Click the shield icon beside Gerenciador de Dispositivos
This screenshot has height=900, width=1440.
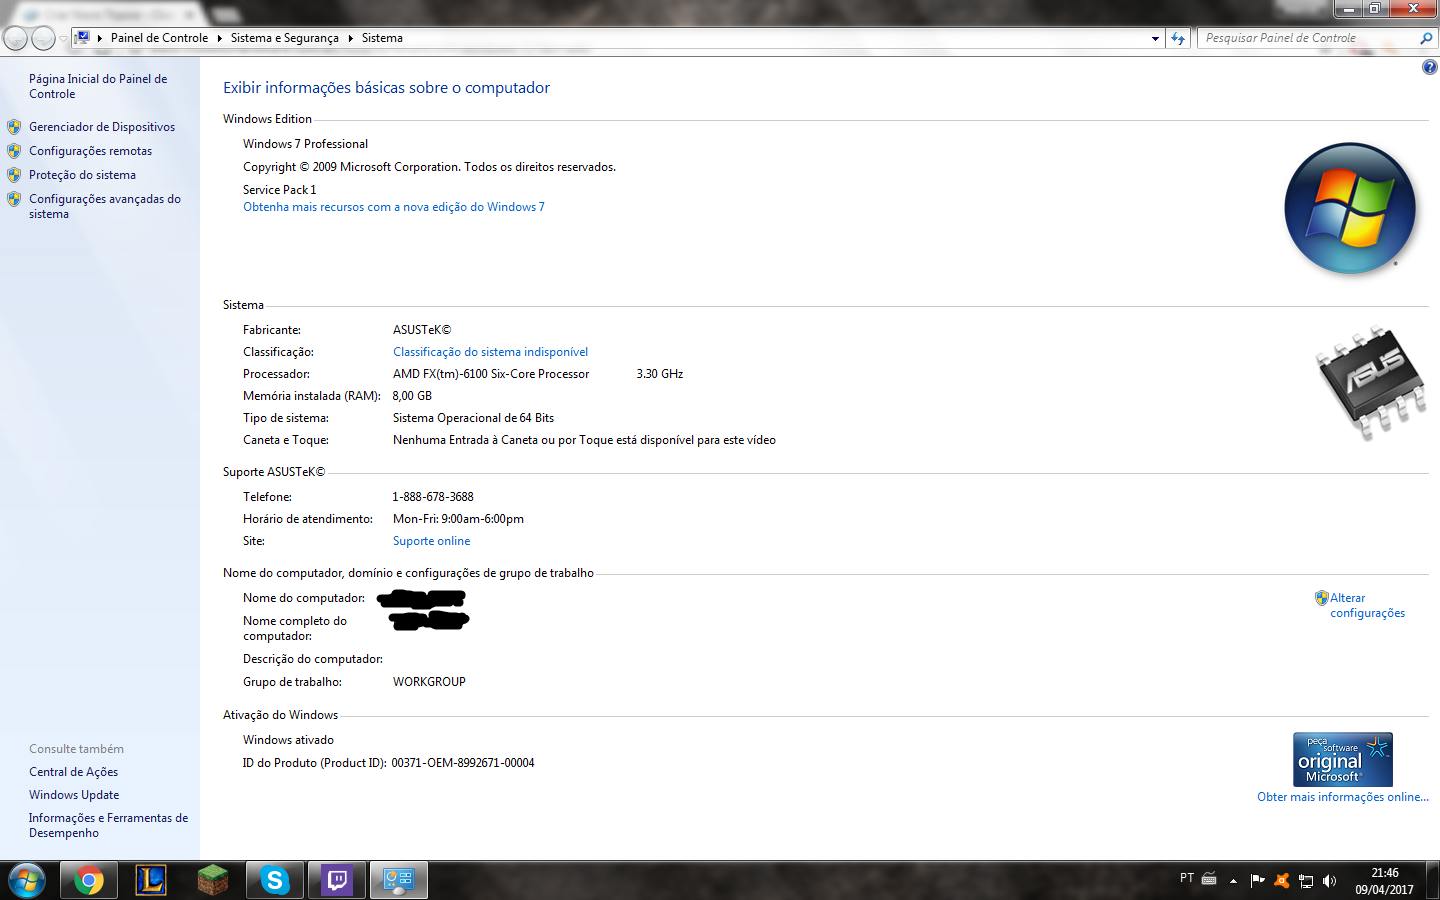point(14,127)
